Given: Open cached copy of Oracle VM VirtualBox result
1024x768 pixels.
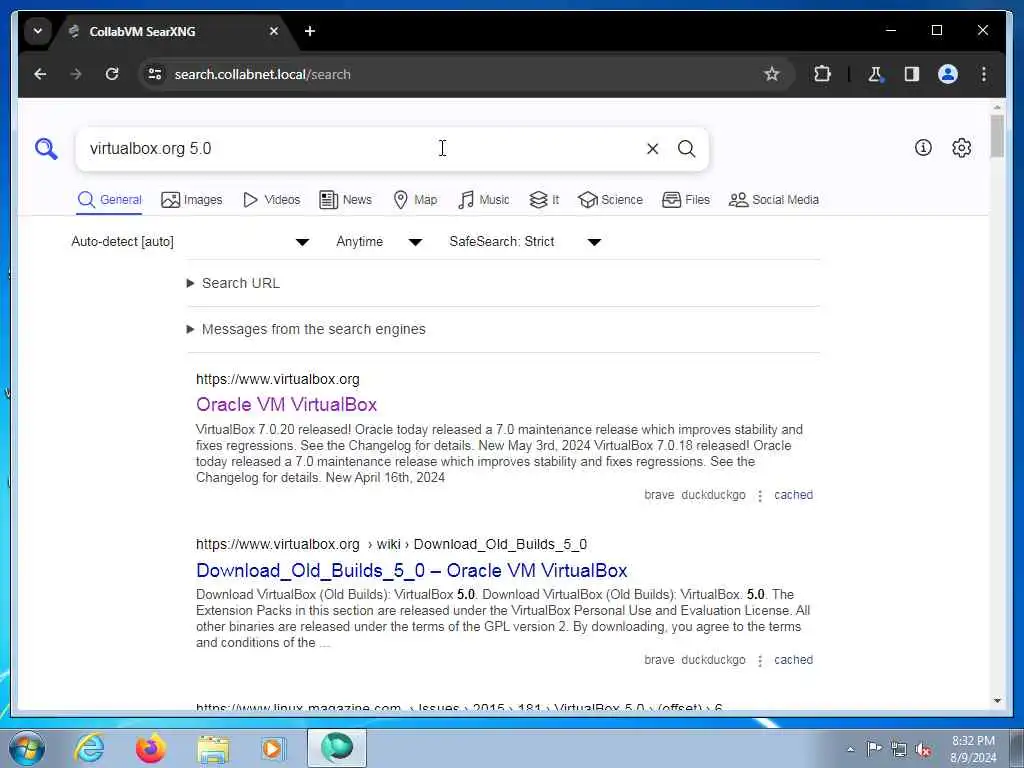Looking at the screenshot, I should pos(793,495).
